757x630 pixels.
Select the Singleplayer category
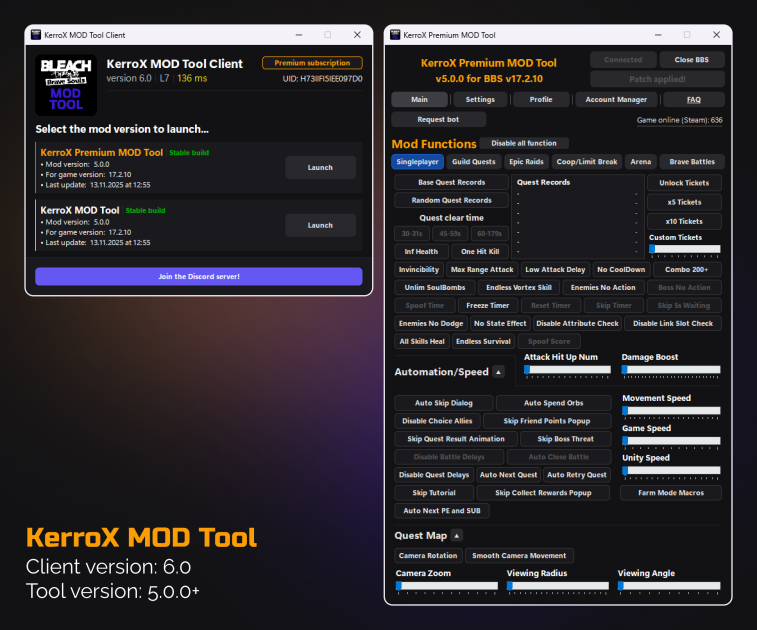(x=417, y=162)
